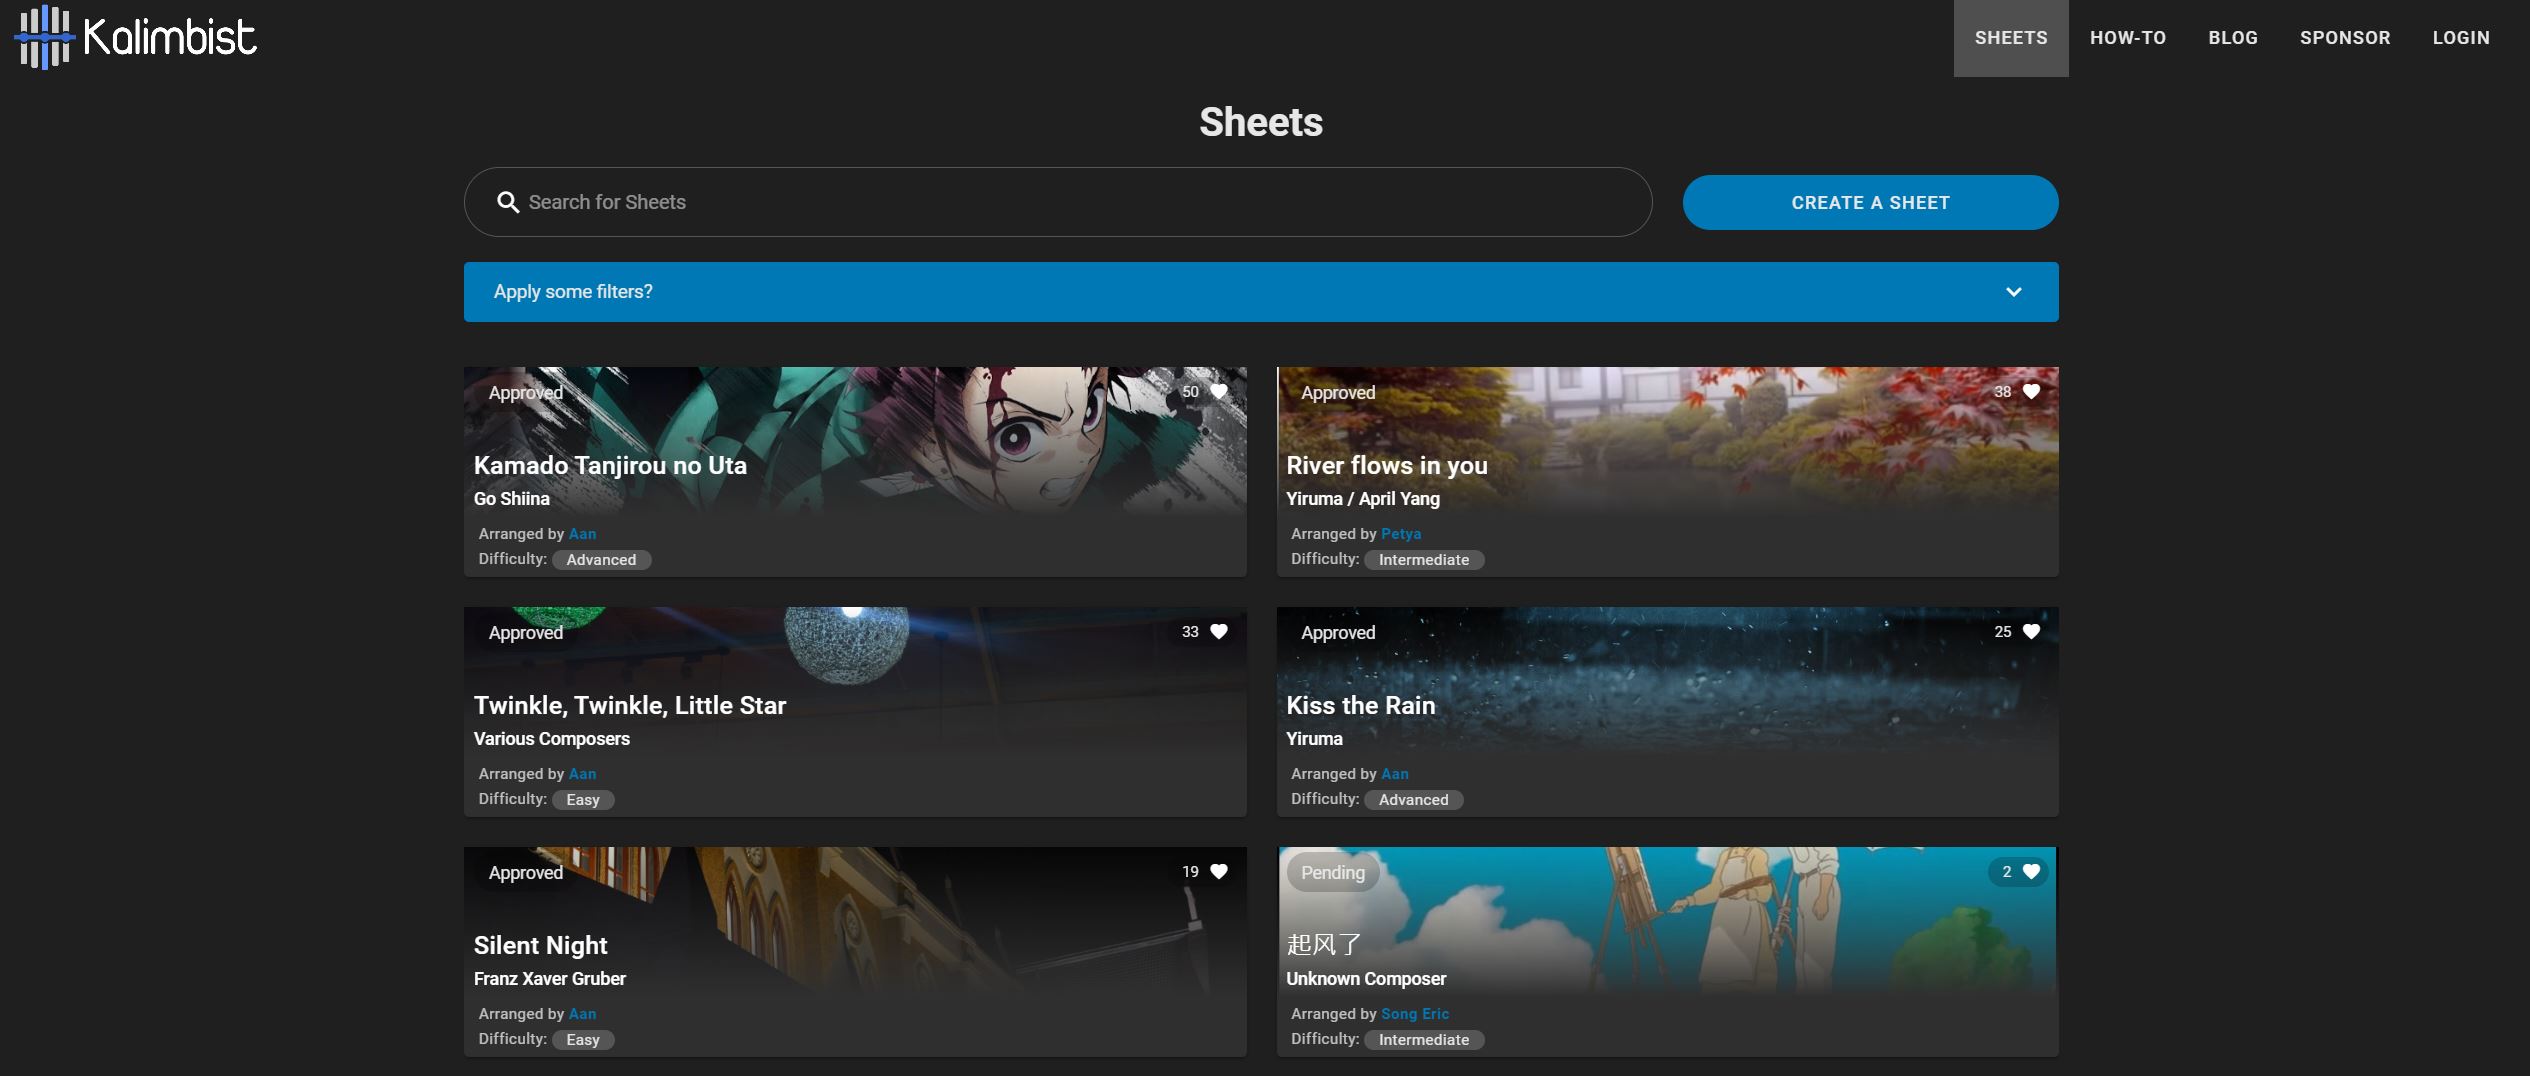
Task: Open the Sheets nav tab
Action: click(2011, 38)
